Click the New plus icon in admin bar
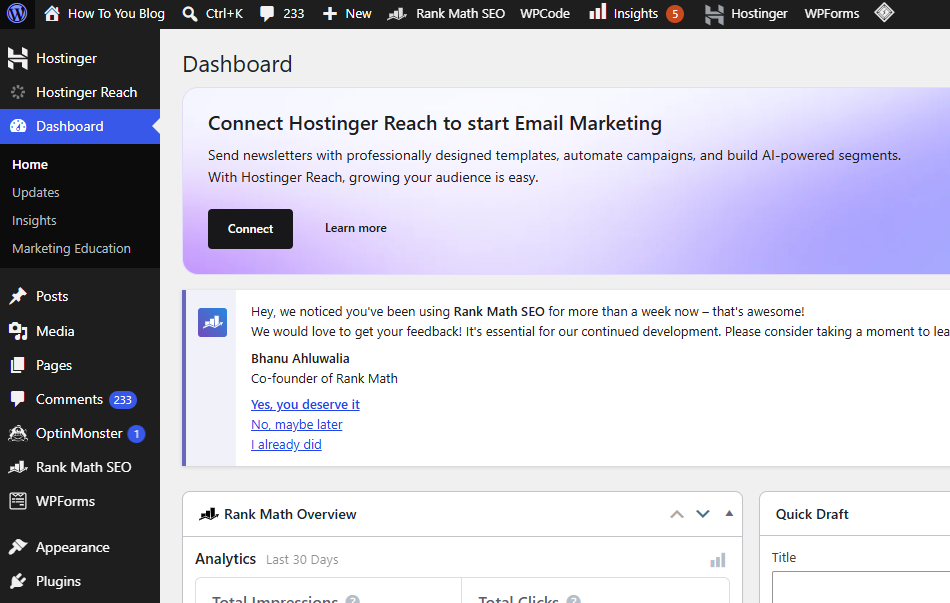950x603 pixels. pyautogui.click(x=330, y=13)
